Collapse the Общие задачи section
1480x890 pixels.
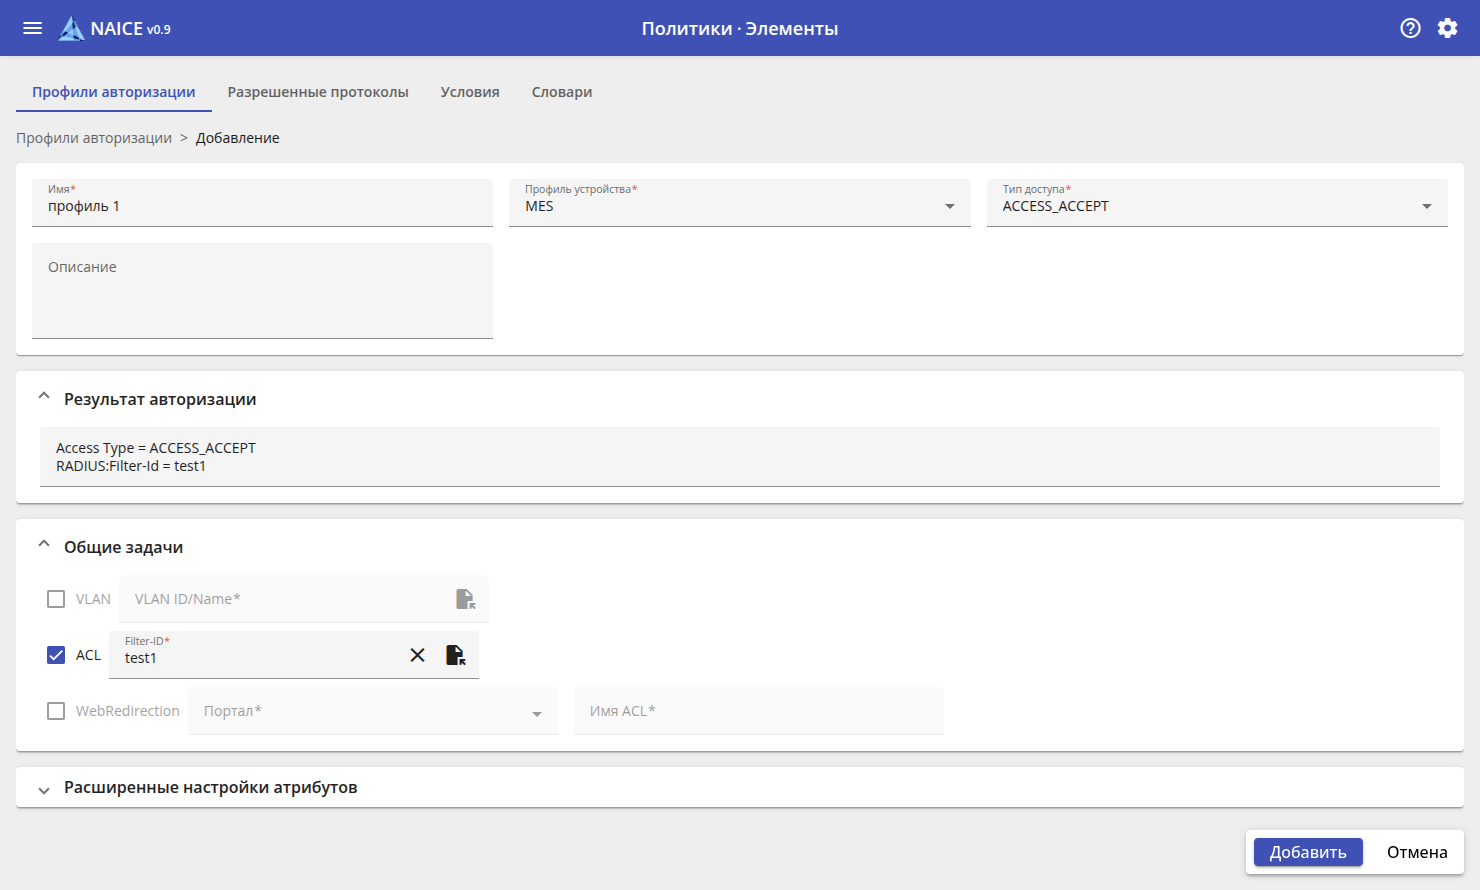coord(44,545)
